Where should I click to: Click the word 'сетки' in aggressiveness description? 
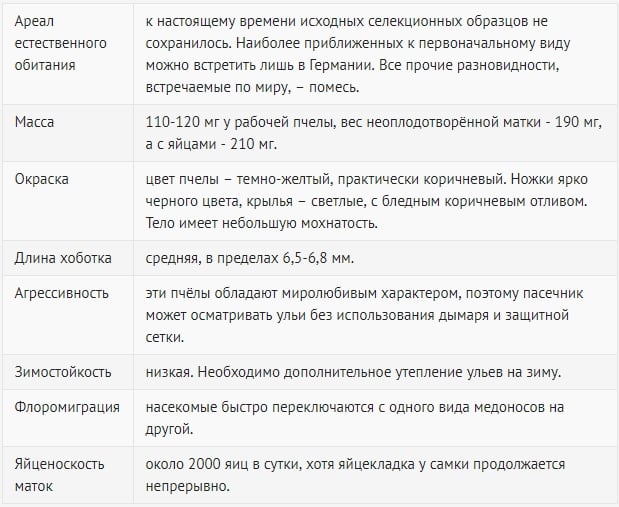(165, 337)
